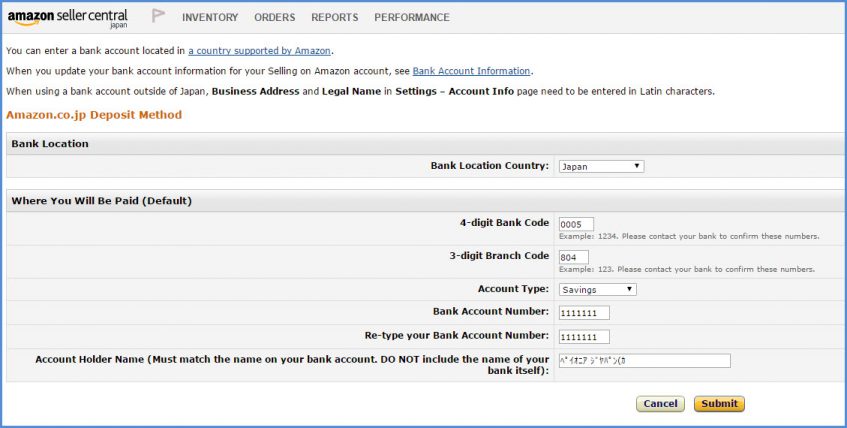The image size is (847, 428).
Task: Click the flag icon in header
Action: pos(158,16)
